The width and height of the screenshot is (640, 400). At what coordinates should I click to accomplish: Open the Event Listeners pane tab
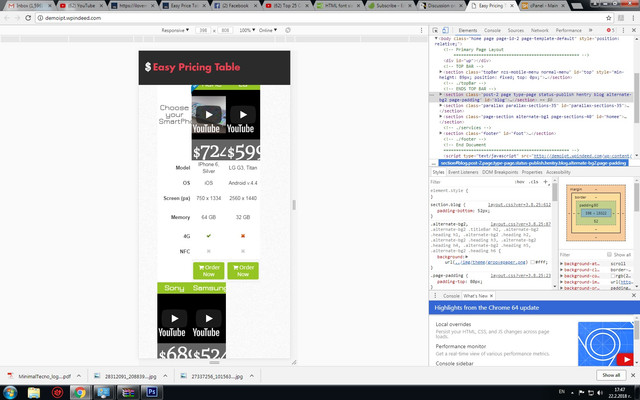[x=463, y=172]
